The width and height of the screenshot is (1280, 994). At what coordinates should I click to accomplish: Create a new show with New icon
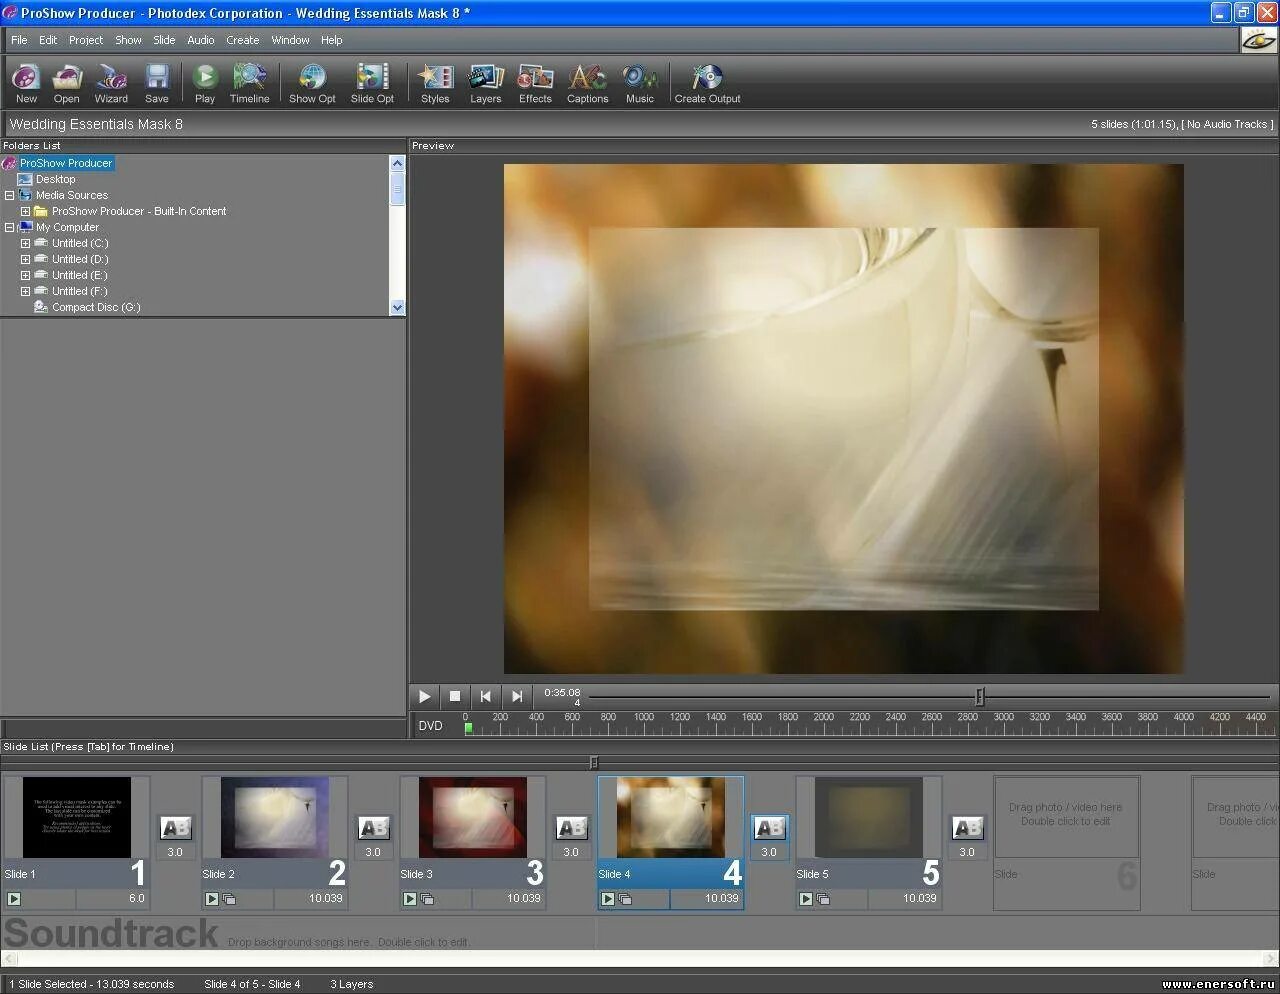[26, 83]
